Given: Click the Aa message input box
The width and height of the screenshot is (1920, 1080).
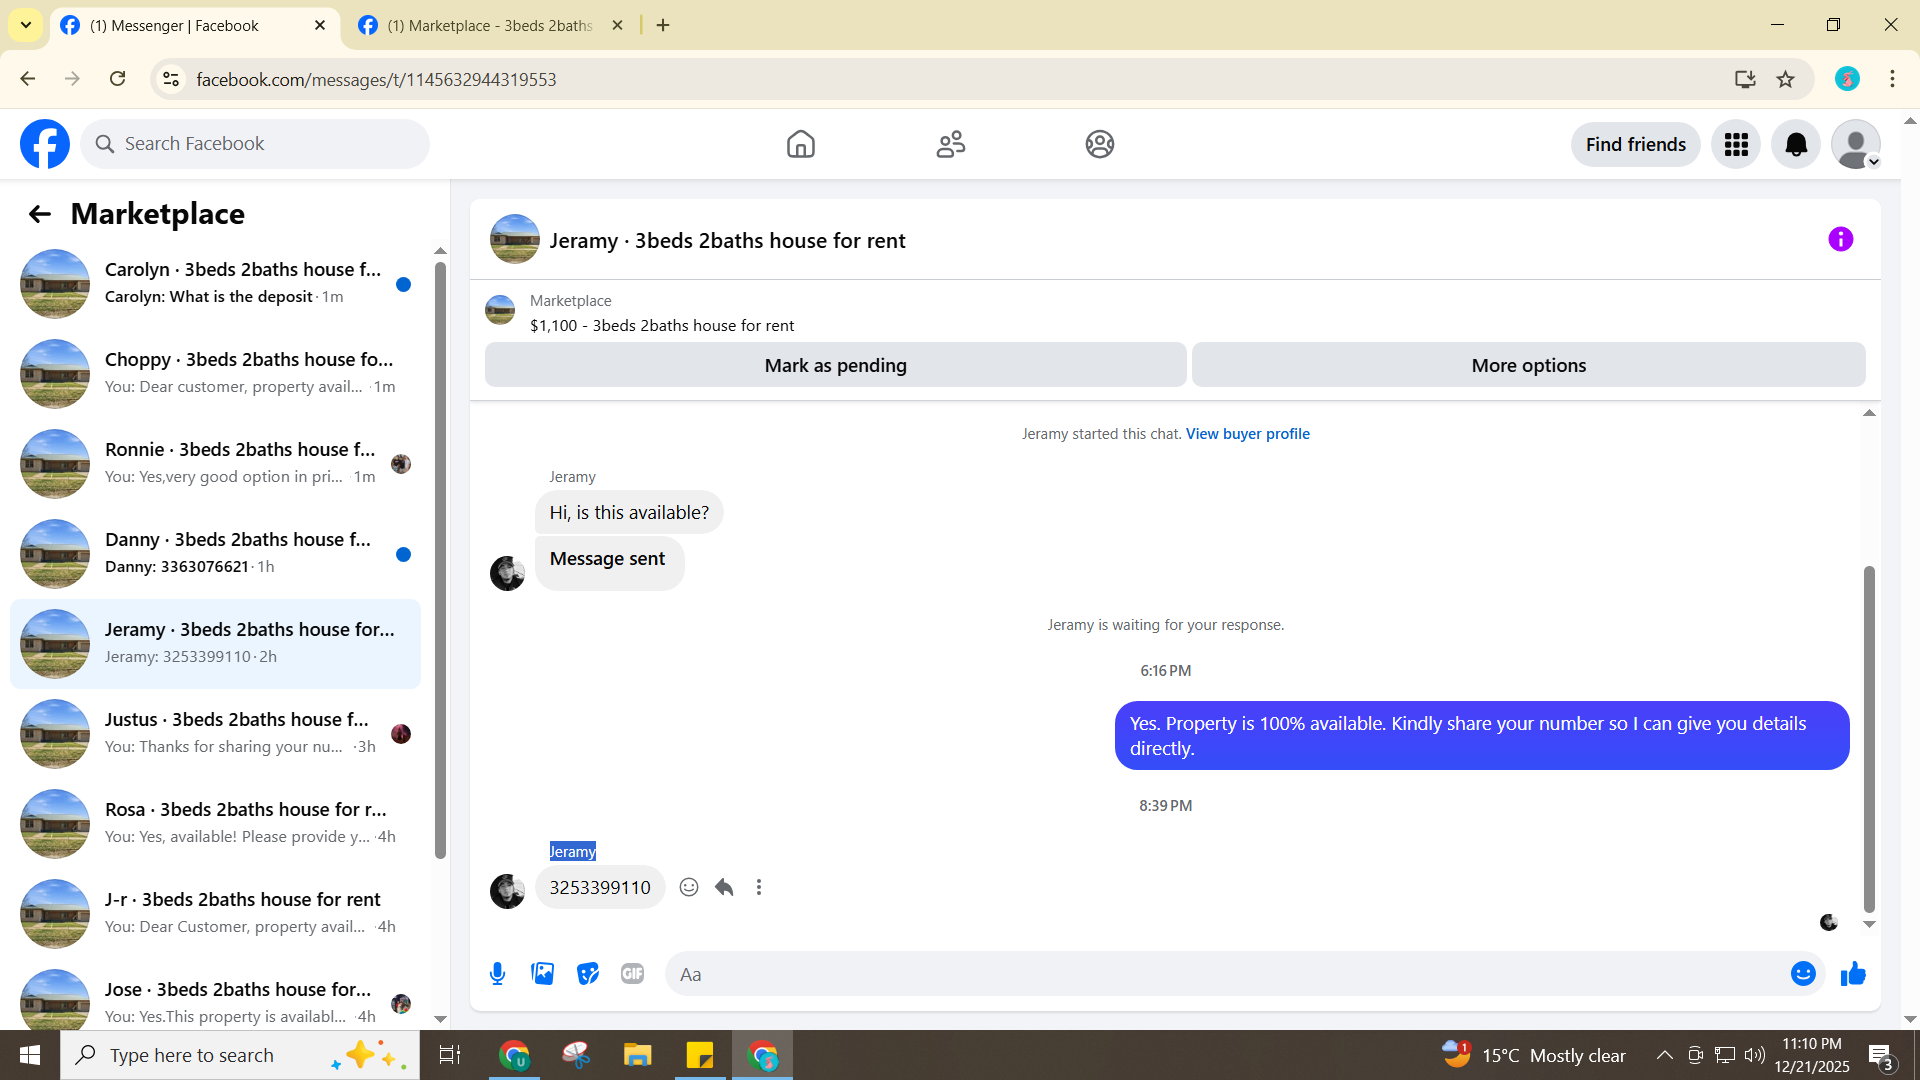Looking at the screenshot, I should coord(1230,974).
